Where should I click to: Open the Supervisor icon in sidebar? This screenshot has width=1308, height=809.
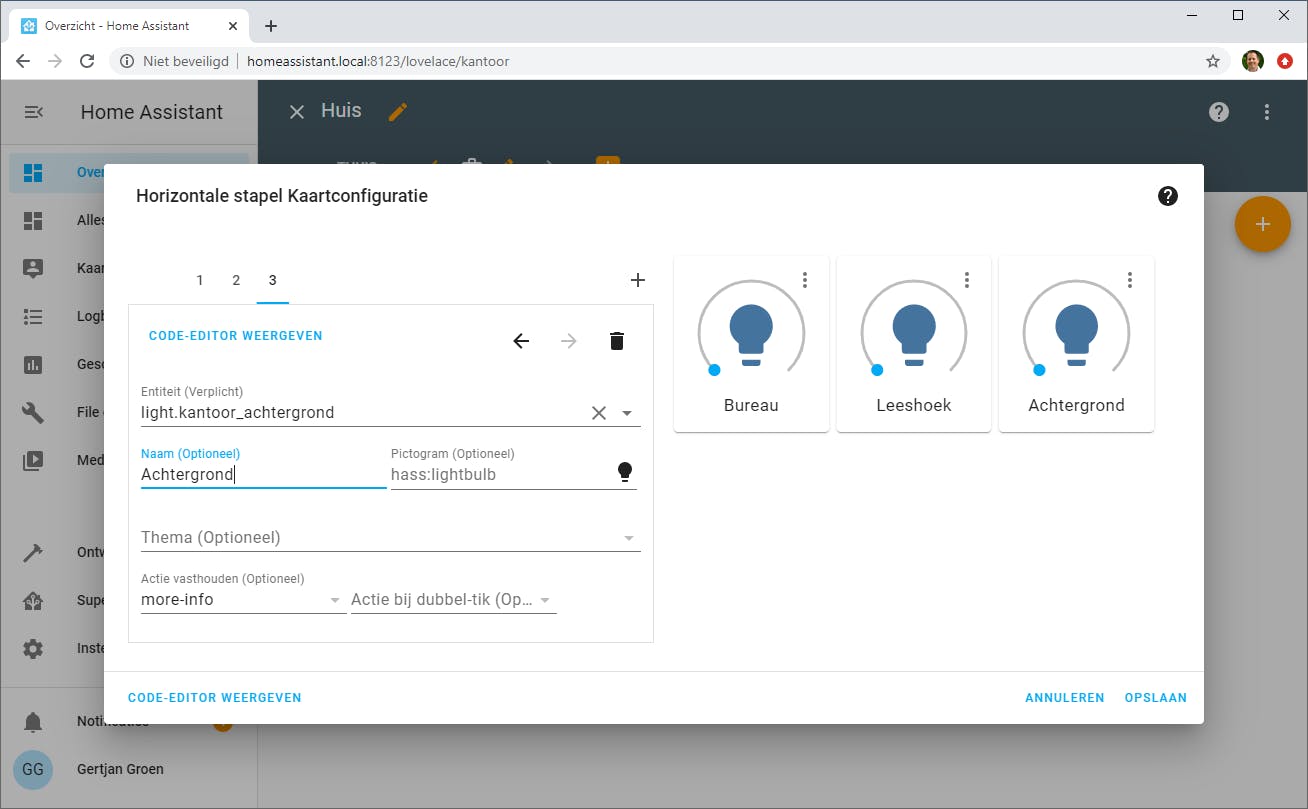click(33, 601)
